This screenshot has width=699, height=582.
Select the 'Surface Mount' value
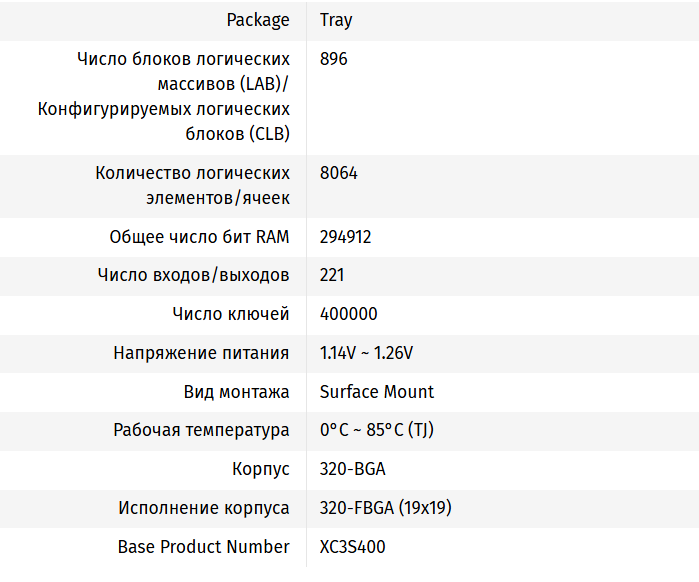click(x=377, y=392)
